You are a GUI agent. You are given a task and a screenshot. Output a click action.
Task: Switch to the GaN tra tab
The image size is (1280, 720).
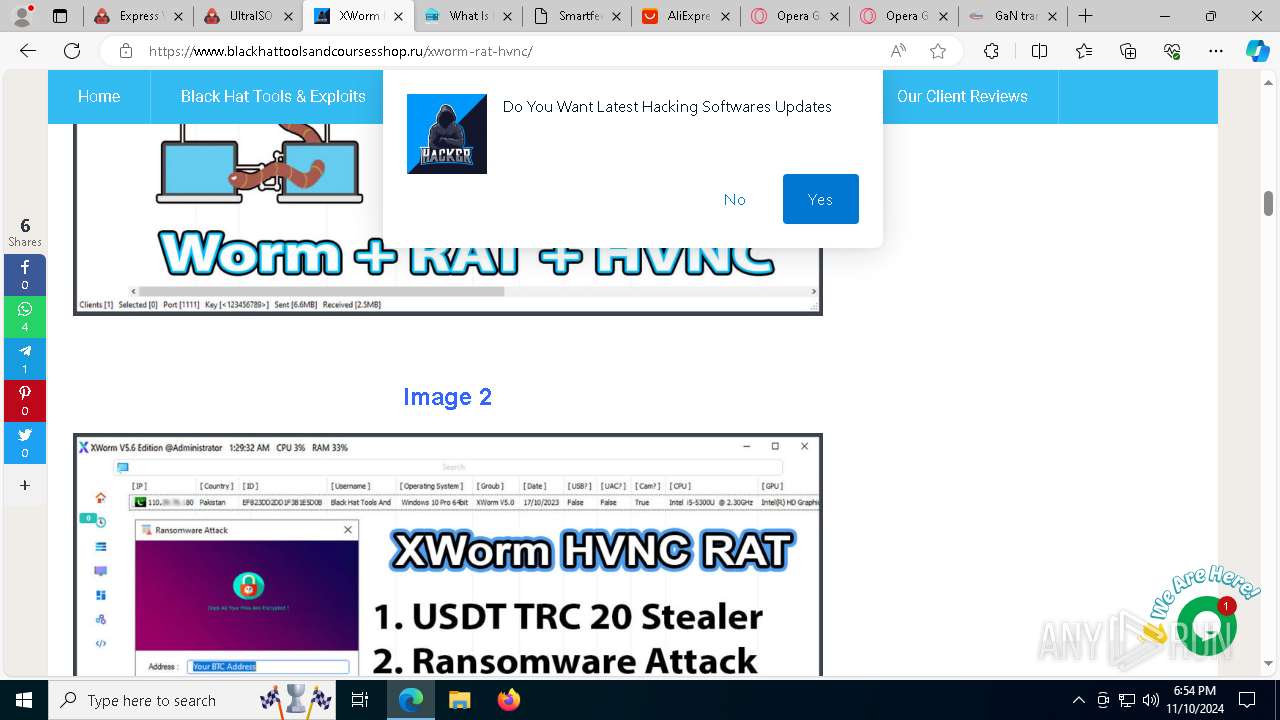[x=1013, y=16]
